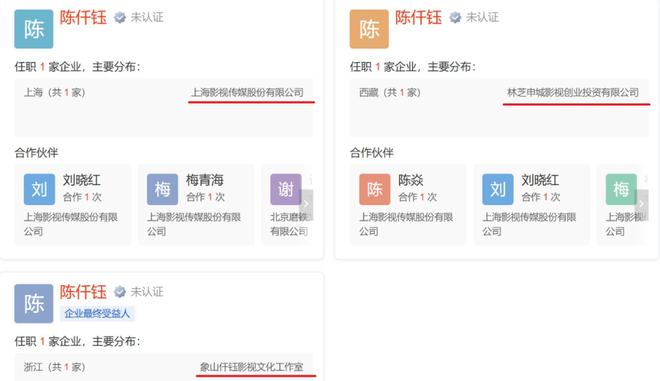
Task: Open the 陈 avatar for partner 陈焱
Action: 375,189
